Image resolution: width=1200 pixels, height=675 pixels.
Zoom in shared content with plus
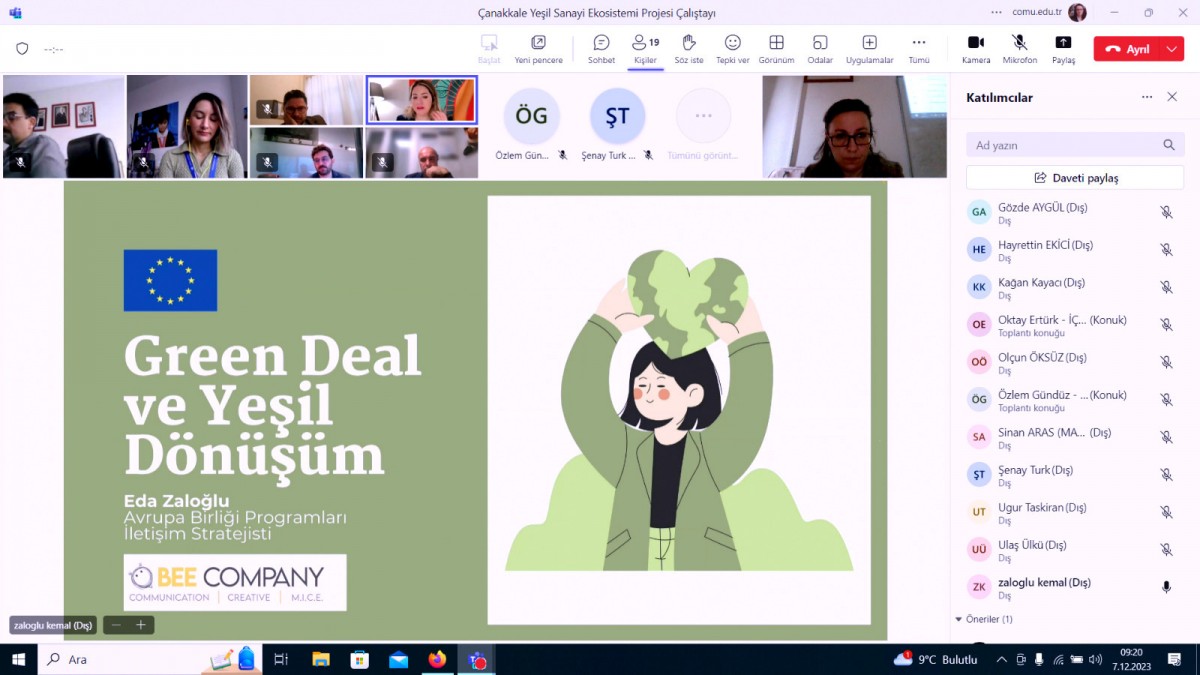point(141,625)
